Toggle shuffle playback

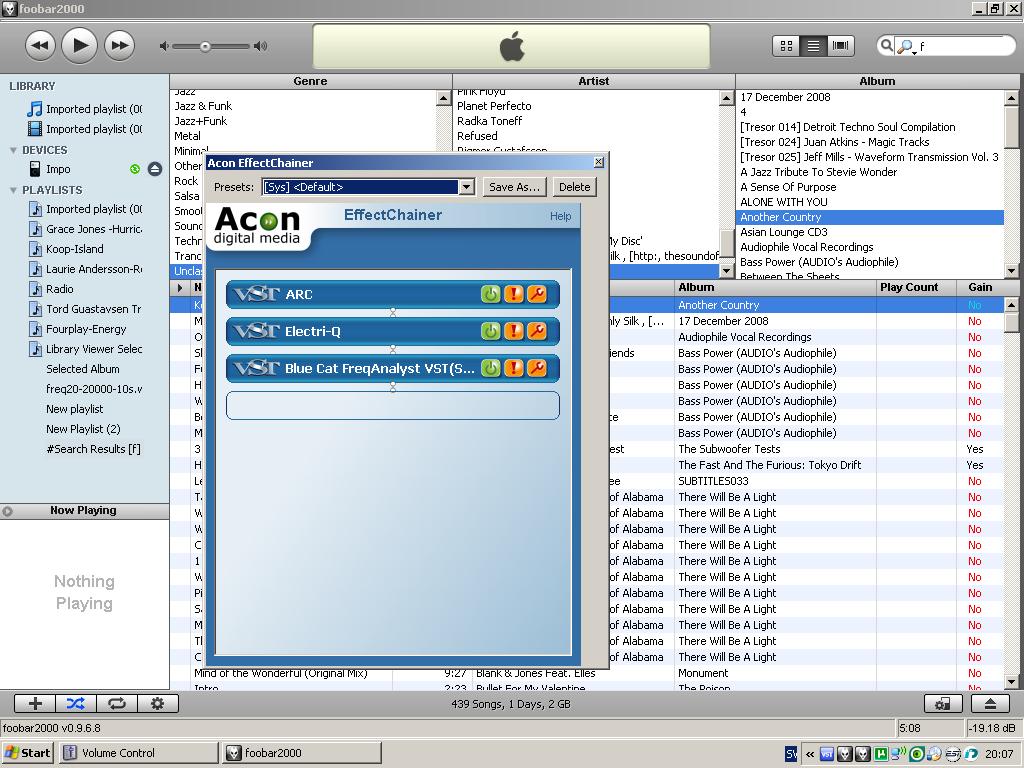coord(76,703)
